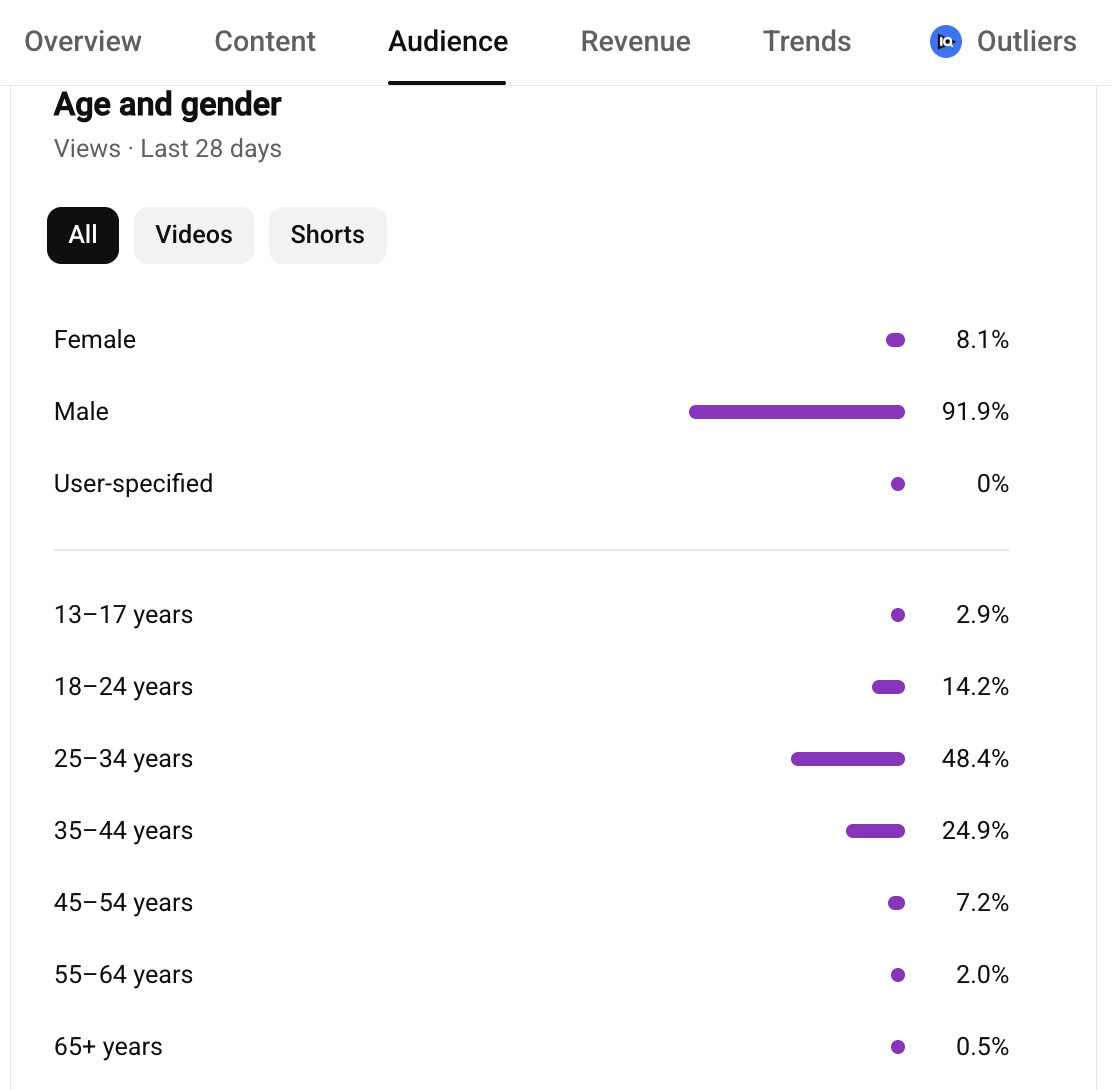Viewport: 1112px width, 1090px height.
Task: Filter by Shorts chip
Action: pos(328,235)
